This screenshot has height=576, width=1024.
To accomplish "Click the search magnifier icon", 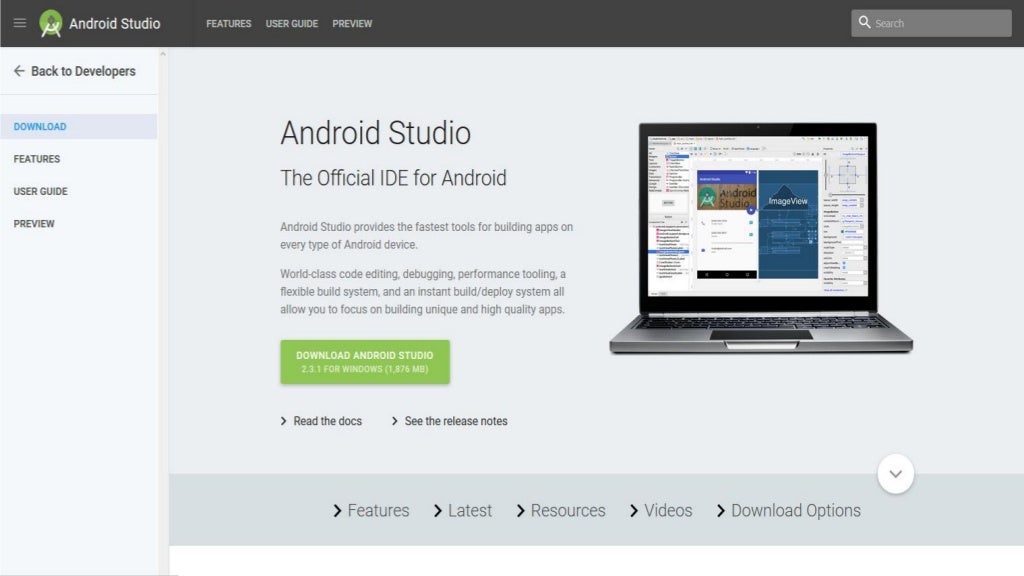I will pyautogui.click(x=865, y=23).
